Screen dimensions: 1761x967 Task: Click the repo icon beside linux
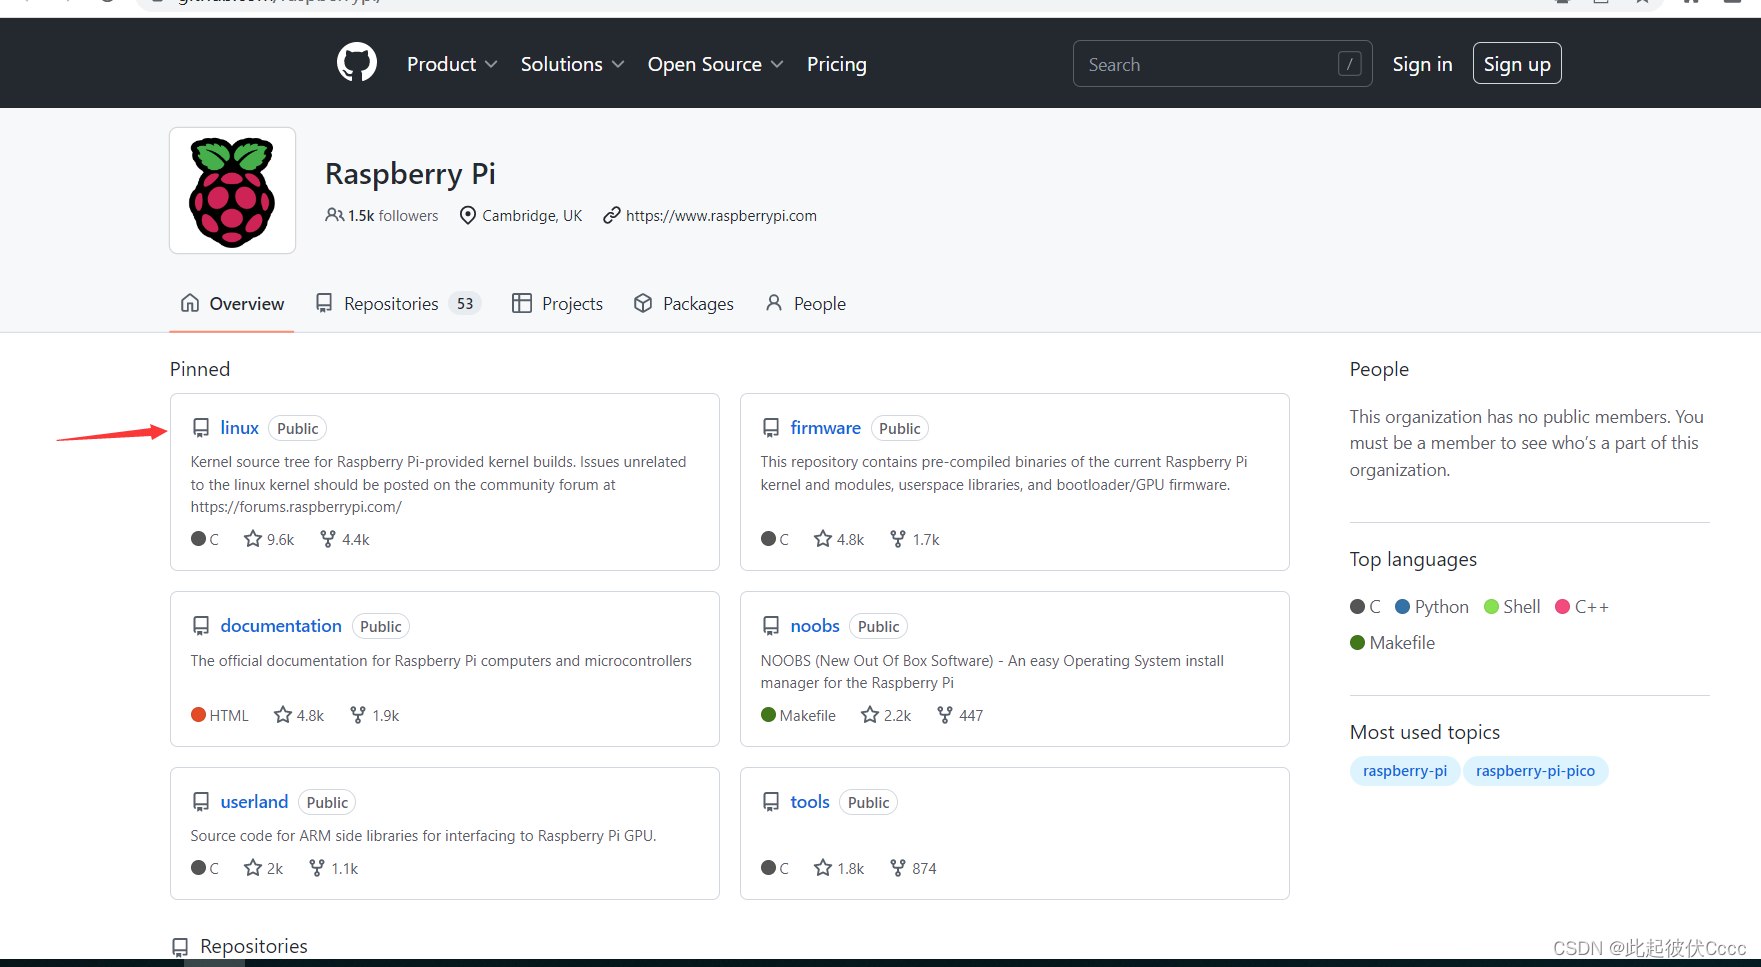(x=201, y=428)
